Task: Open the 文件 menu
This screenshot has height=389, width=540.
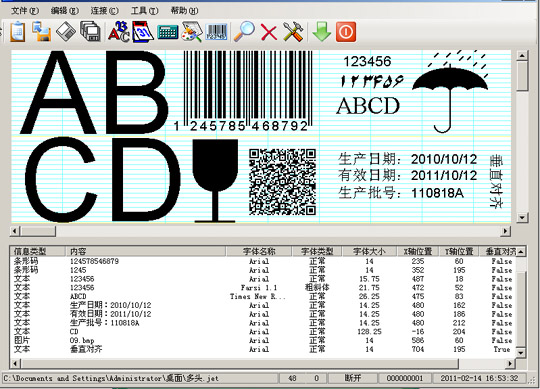Action: 24,11
